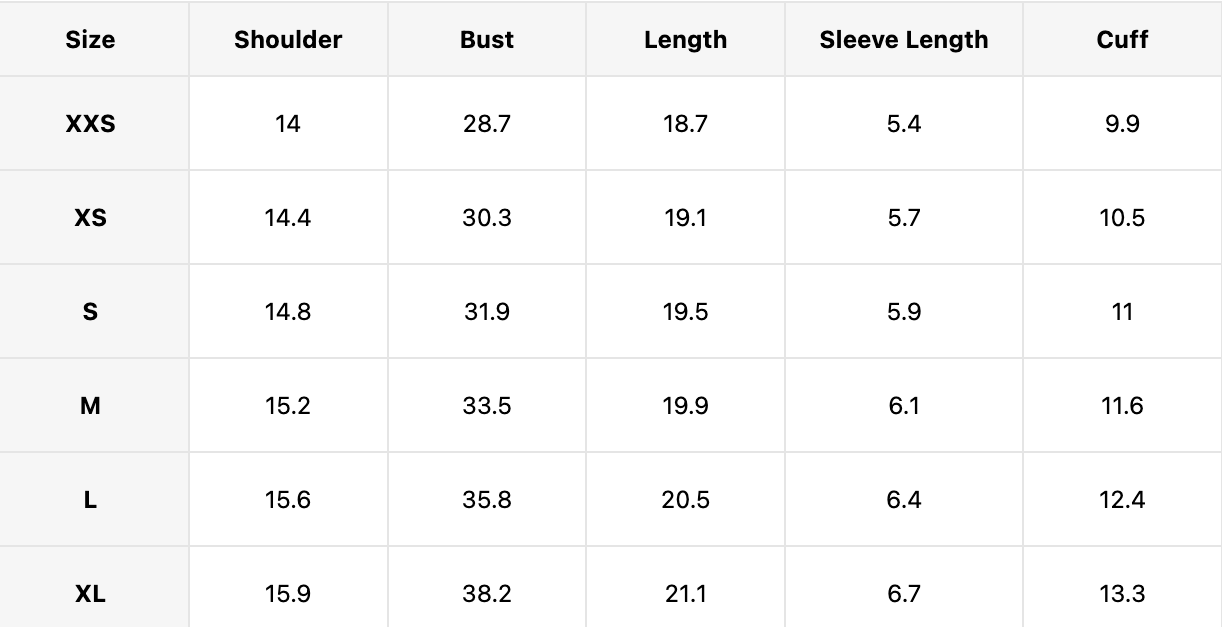Click the Size column header
This screenshot has width=1222, height=627.
90,40
